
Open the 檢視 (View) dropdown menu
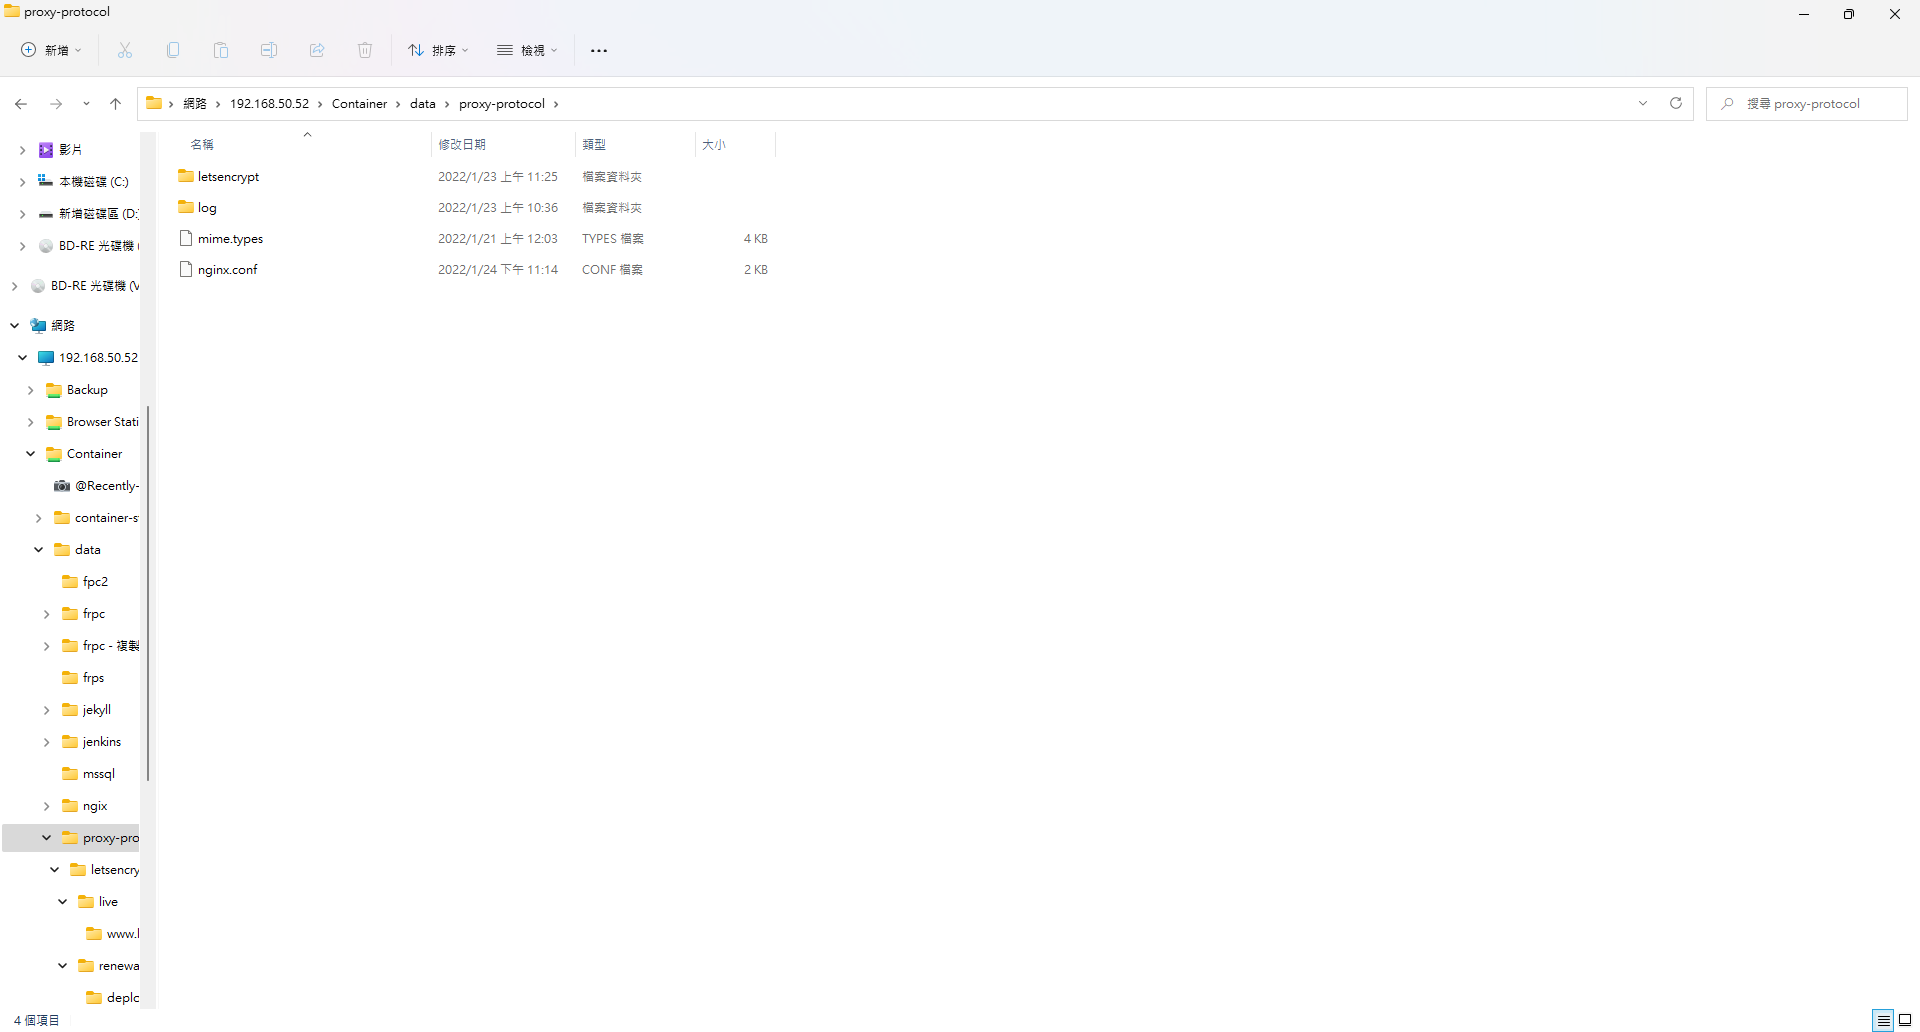point(527,50)
